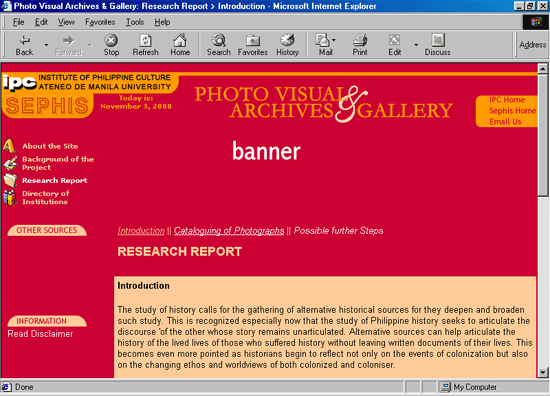The image size is (550, 396).
Task: Print the page with Print button
Action: tap(360, 45)
